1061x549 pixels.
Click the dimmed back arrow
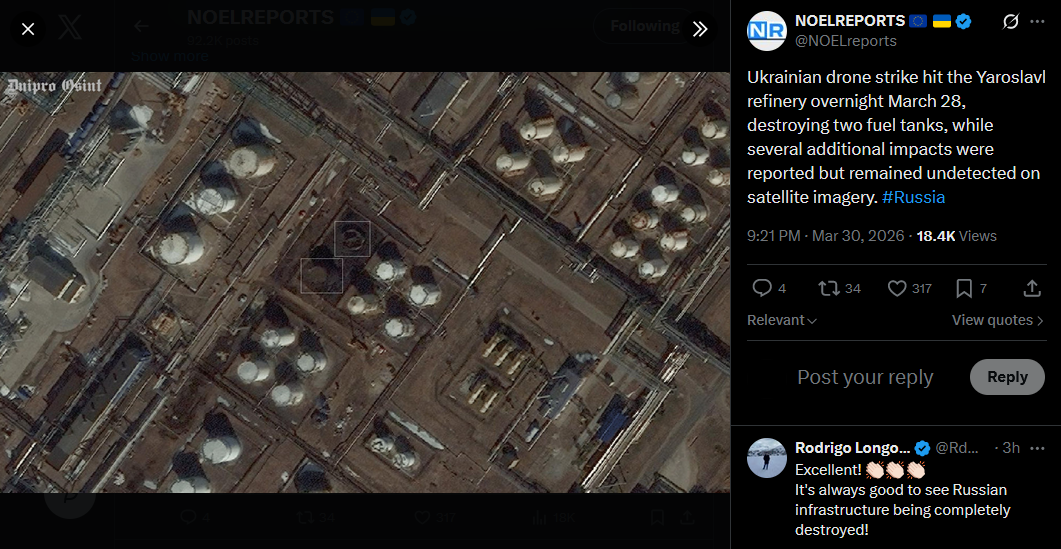(x=141, y=26)
